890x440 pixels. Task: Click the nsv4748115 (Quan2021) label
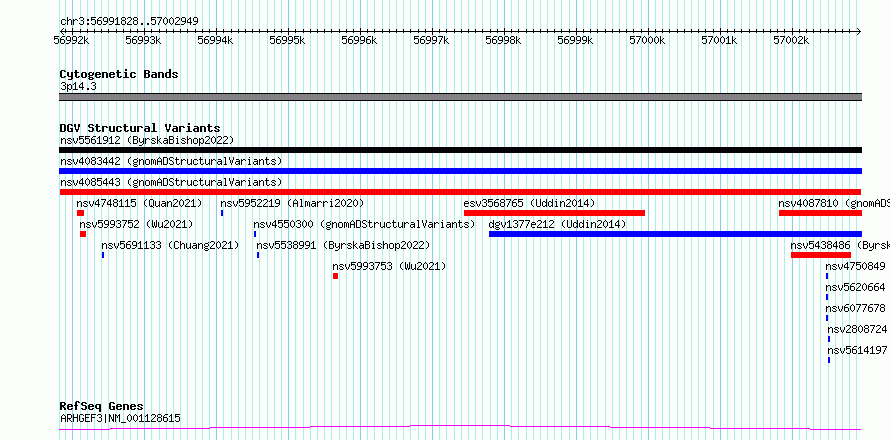point(139,203)
